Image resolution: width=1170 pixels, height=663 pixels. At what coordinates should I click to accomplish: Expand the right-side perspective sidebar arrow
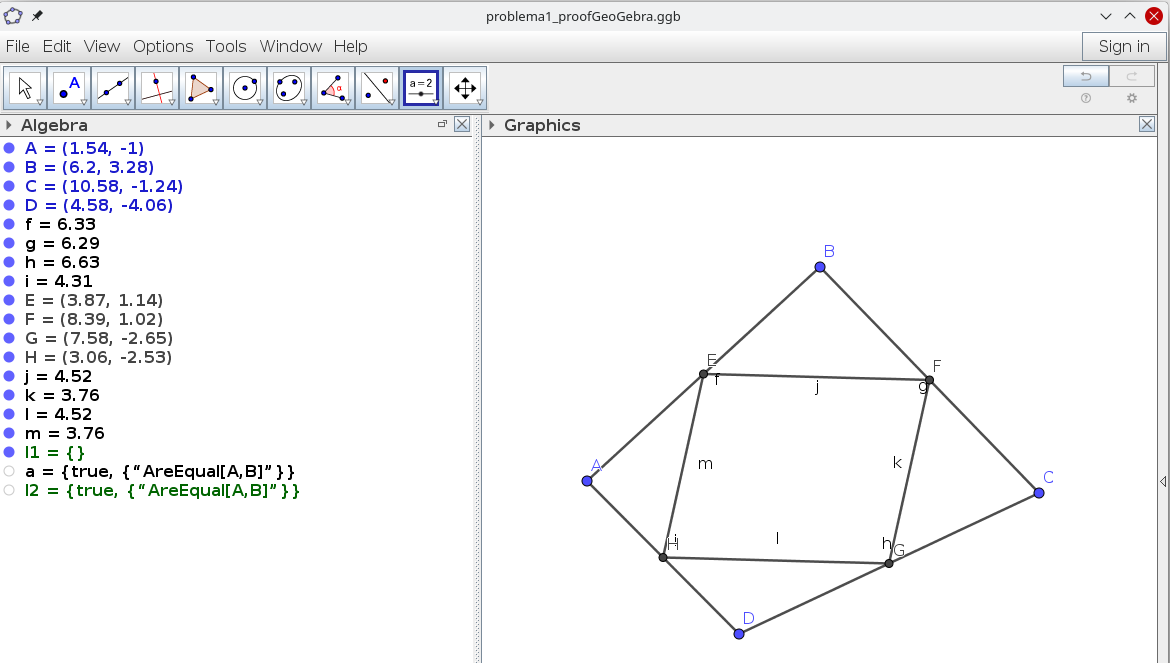pyautogui.click(x=1163, y=482)
